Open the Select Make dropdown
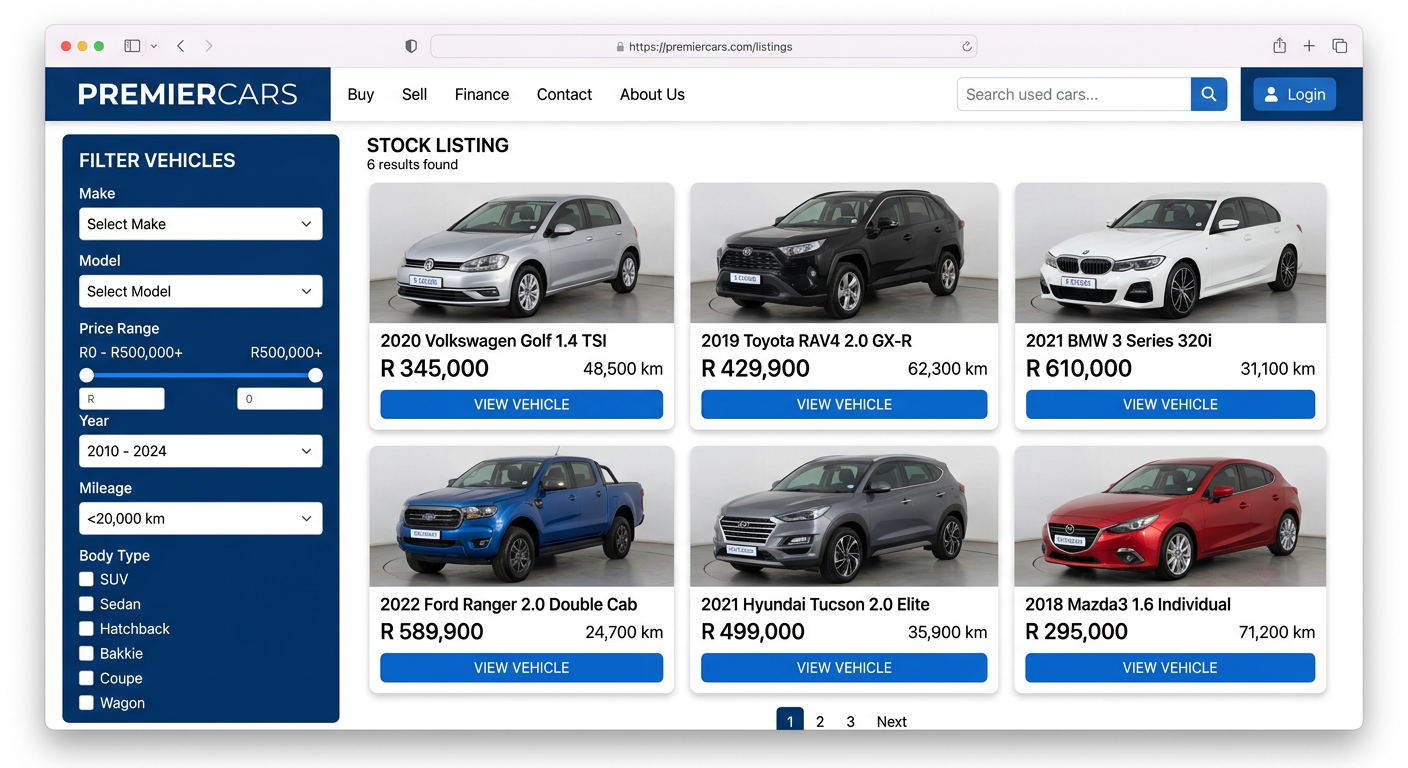 click(201, 224)
